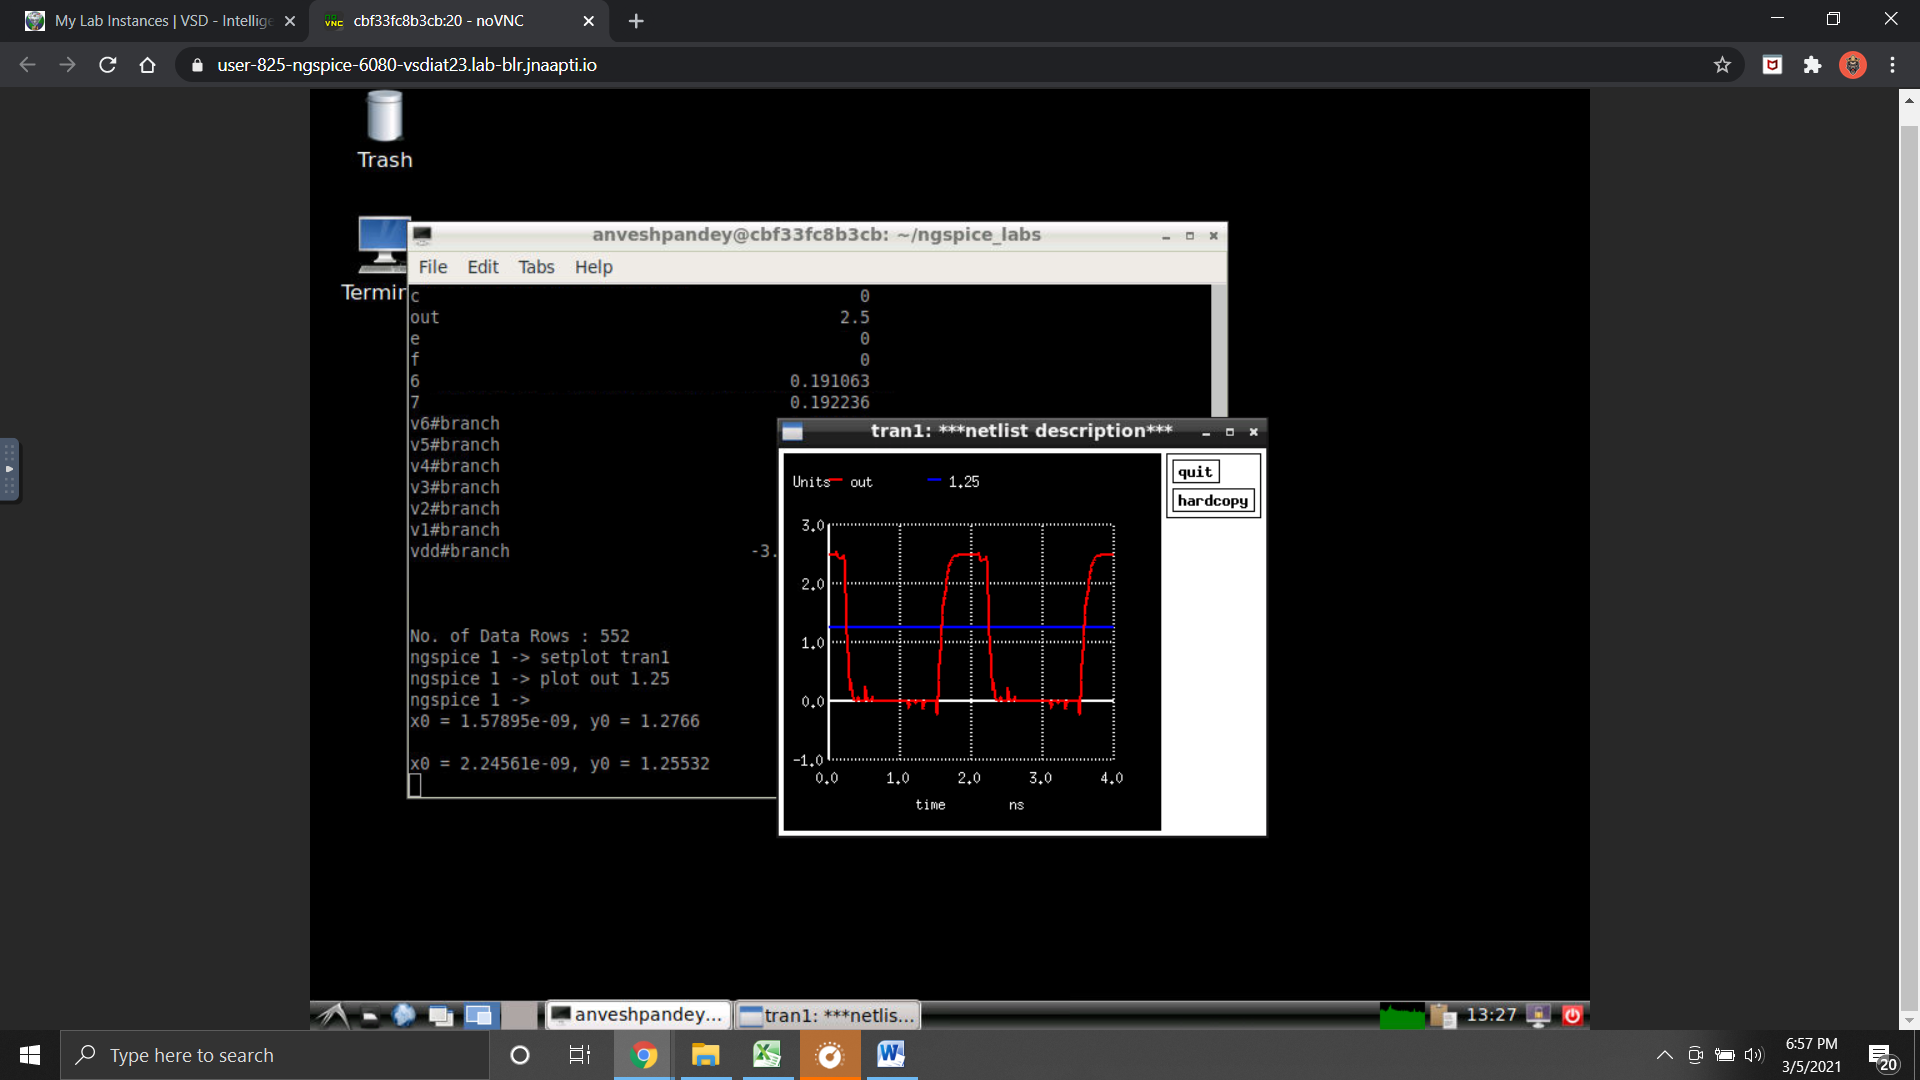Open the clipboard manager in the system tray
Viewport: 1920px width, 1080px height.
point(1443,1015)
